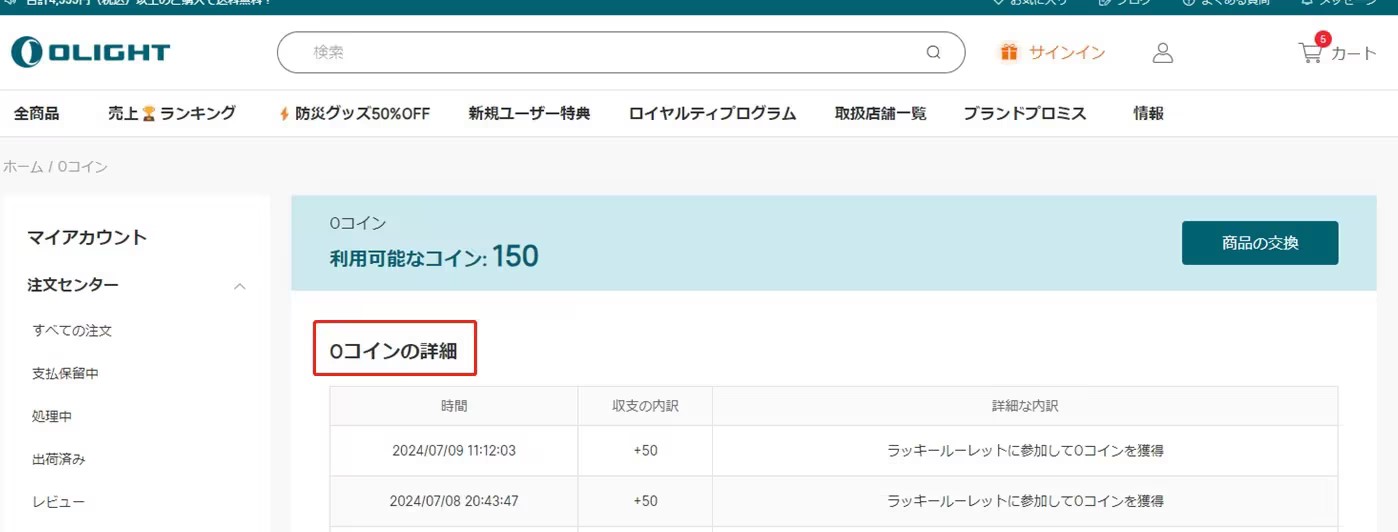Image resolution: width=1398 pixels, height=532 pixels.
Task: Open 売上ランキング with trophy icon
Action: 171,113
